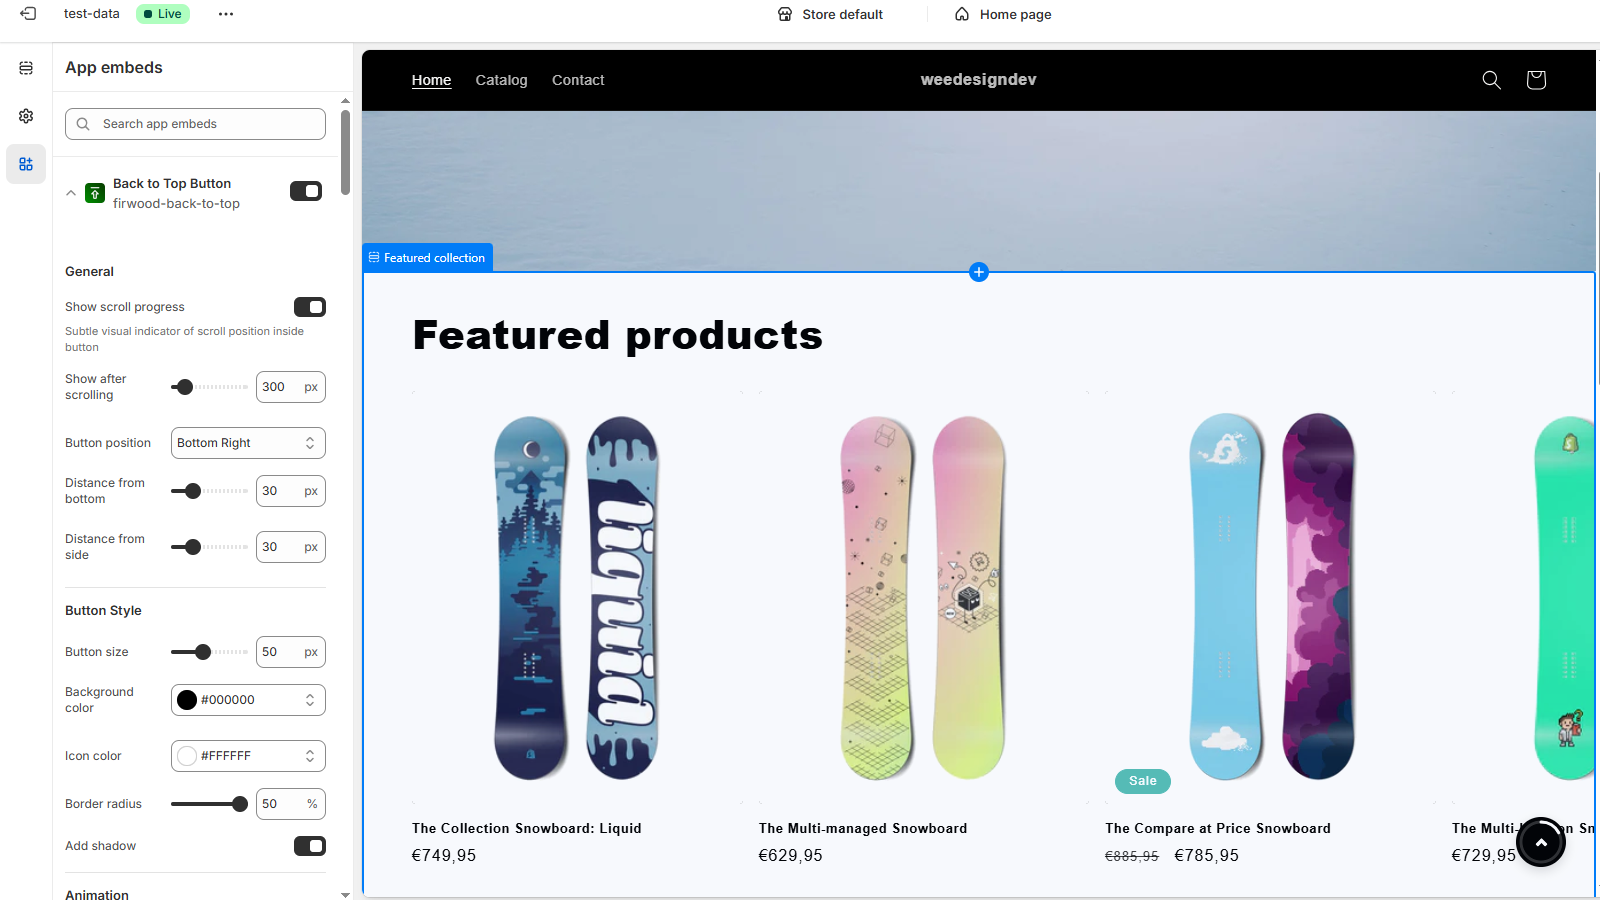This screenshot has height=900, width=1600.
Task: Open the Home page template selector
Action: [x=1003, y=14]
